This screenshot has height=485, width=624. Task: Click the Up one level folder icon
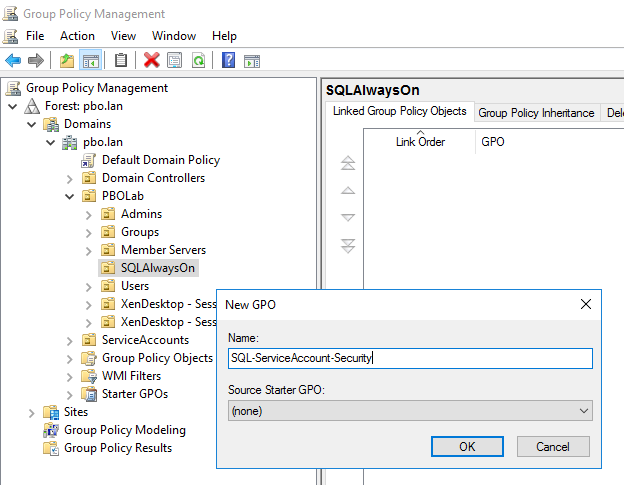point(67,61)
